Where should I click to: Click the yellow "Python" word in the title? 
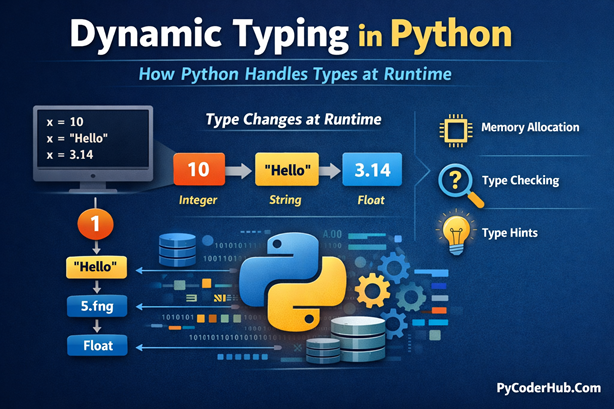tap(451, 36)
